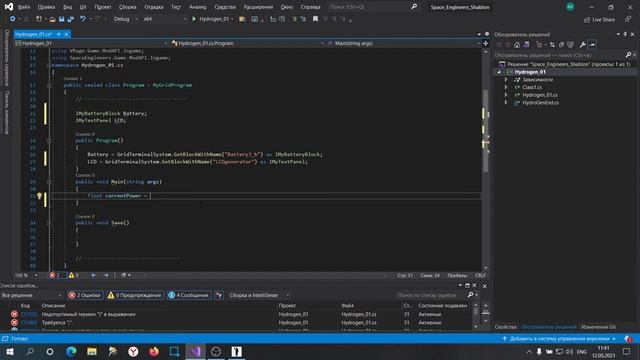Image resolution: width=640 pixels, height=360 pixels.
Task: Open the Hydrogen_01.cs.Program type dropdown
Action: click(247, 43)
